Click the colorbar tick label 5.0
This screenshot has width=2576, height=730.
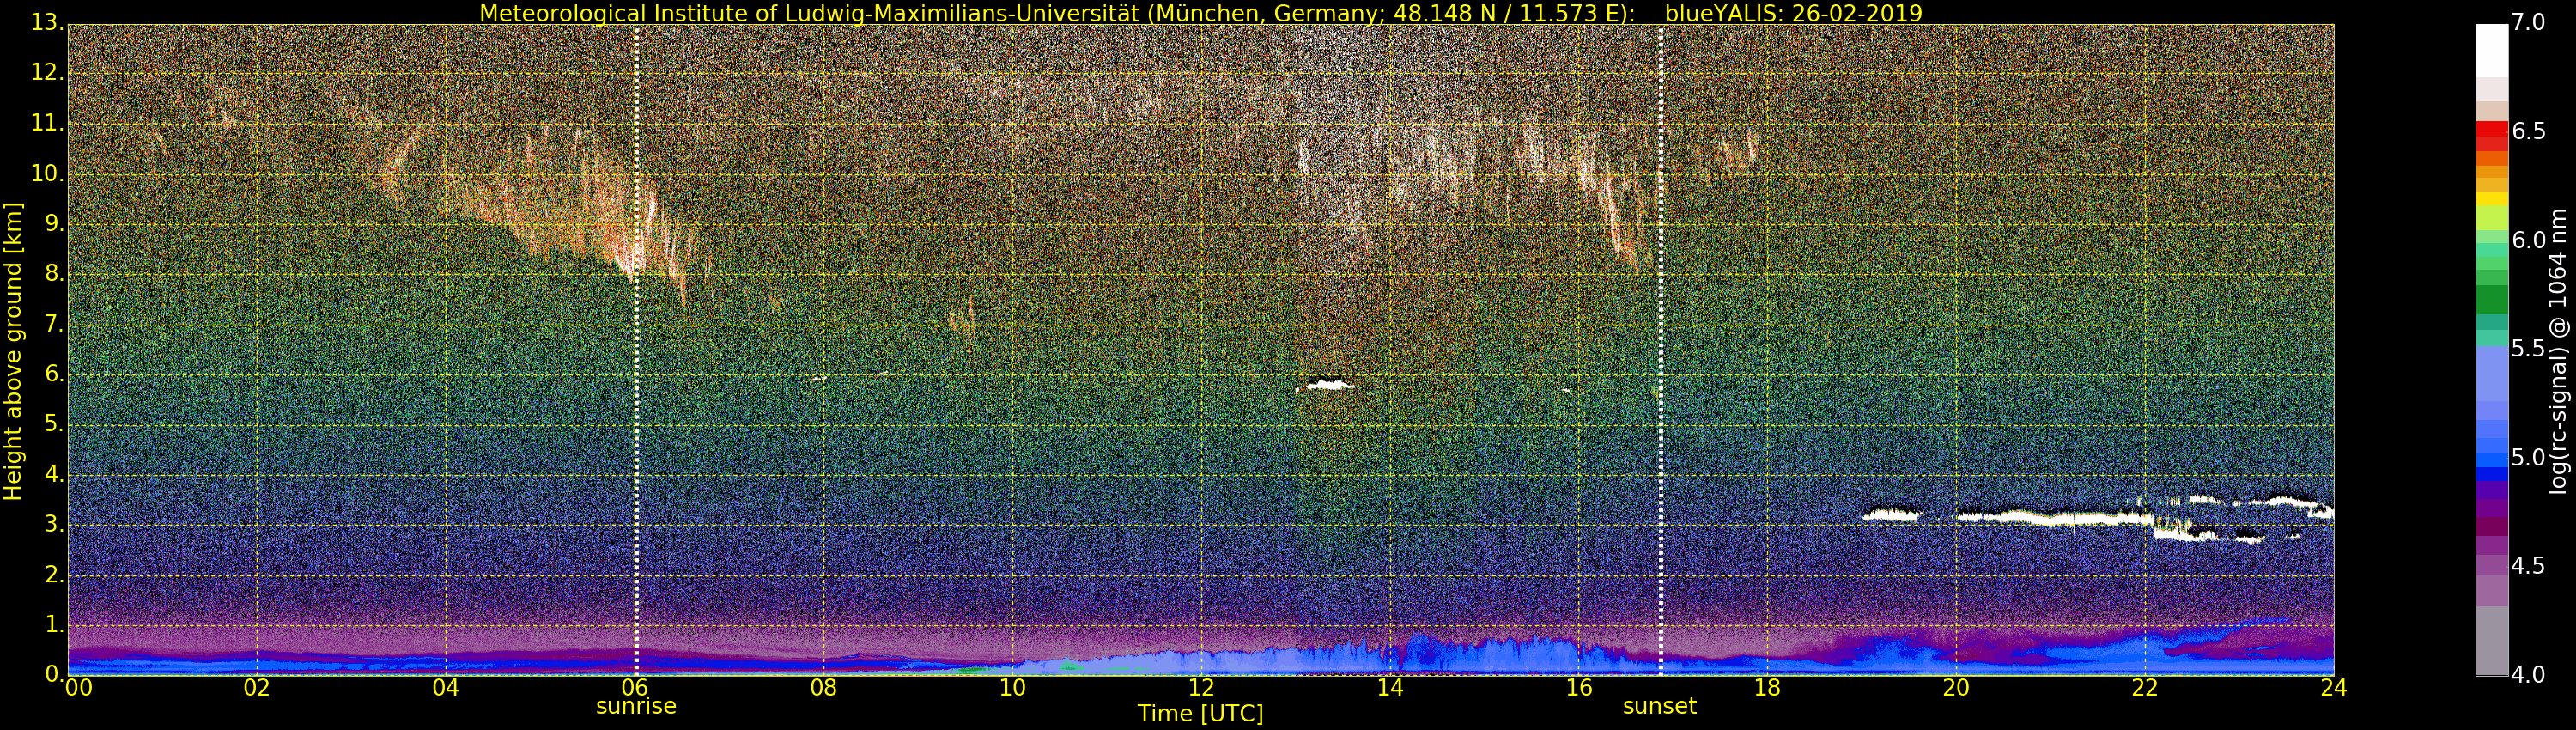coord(2529,457)
